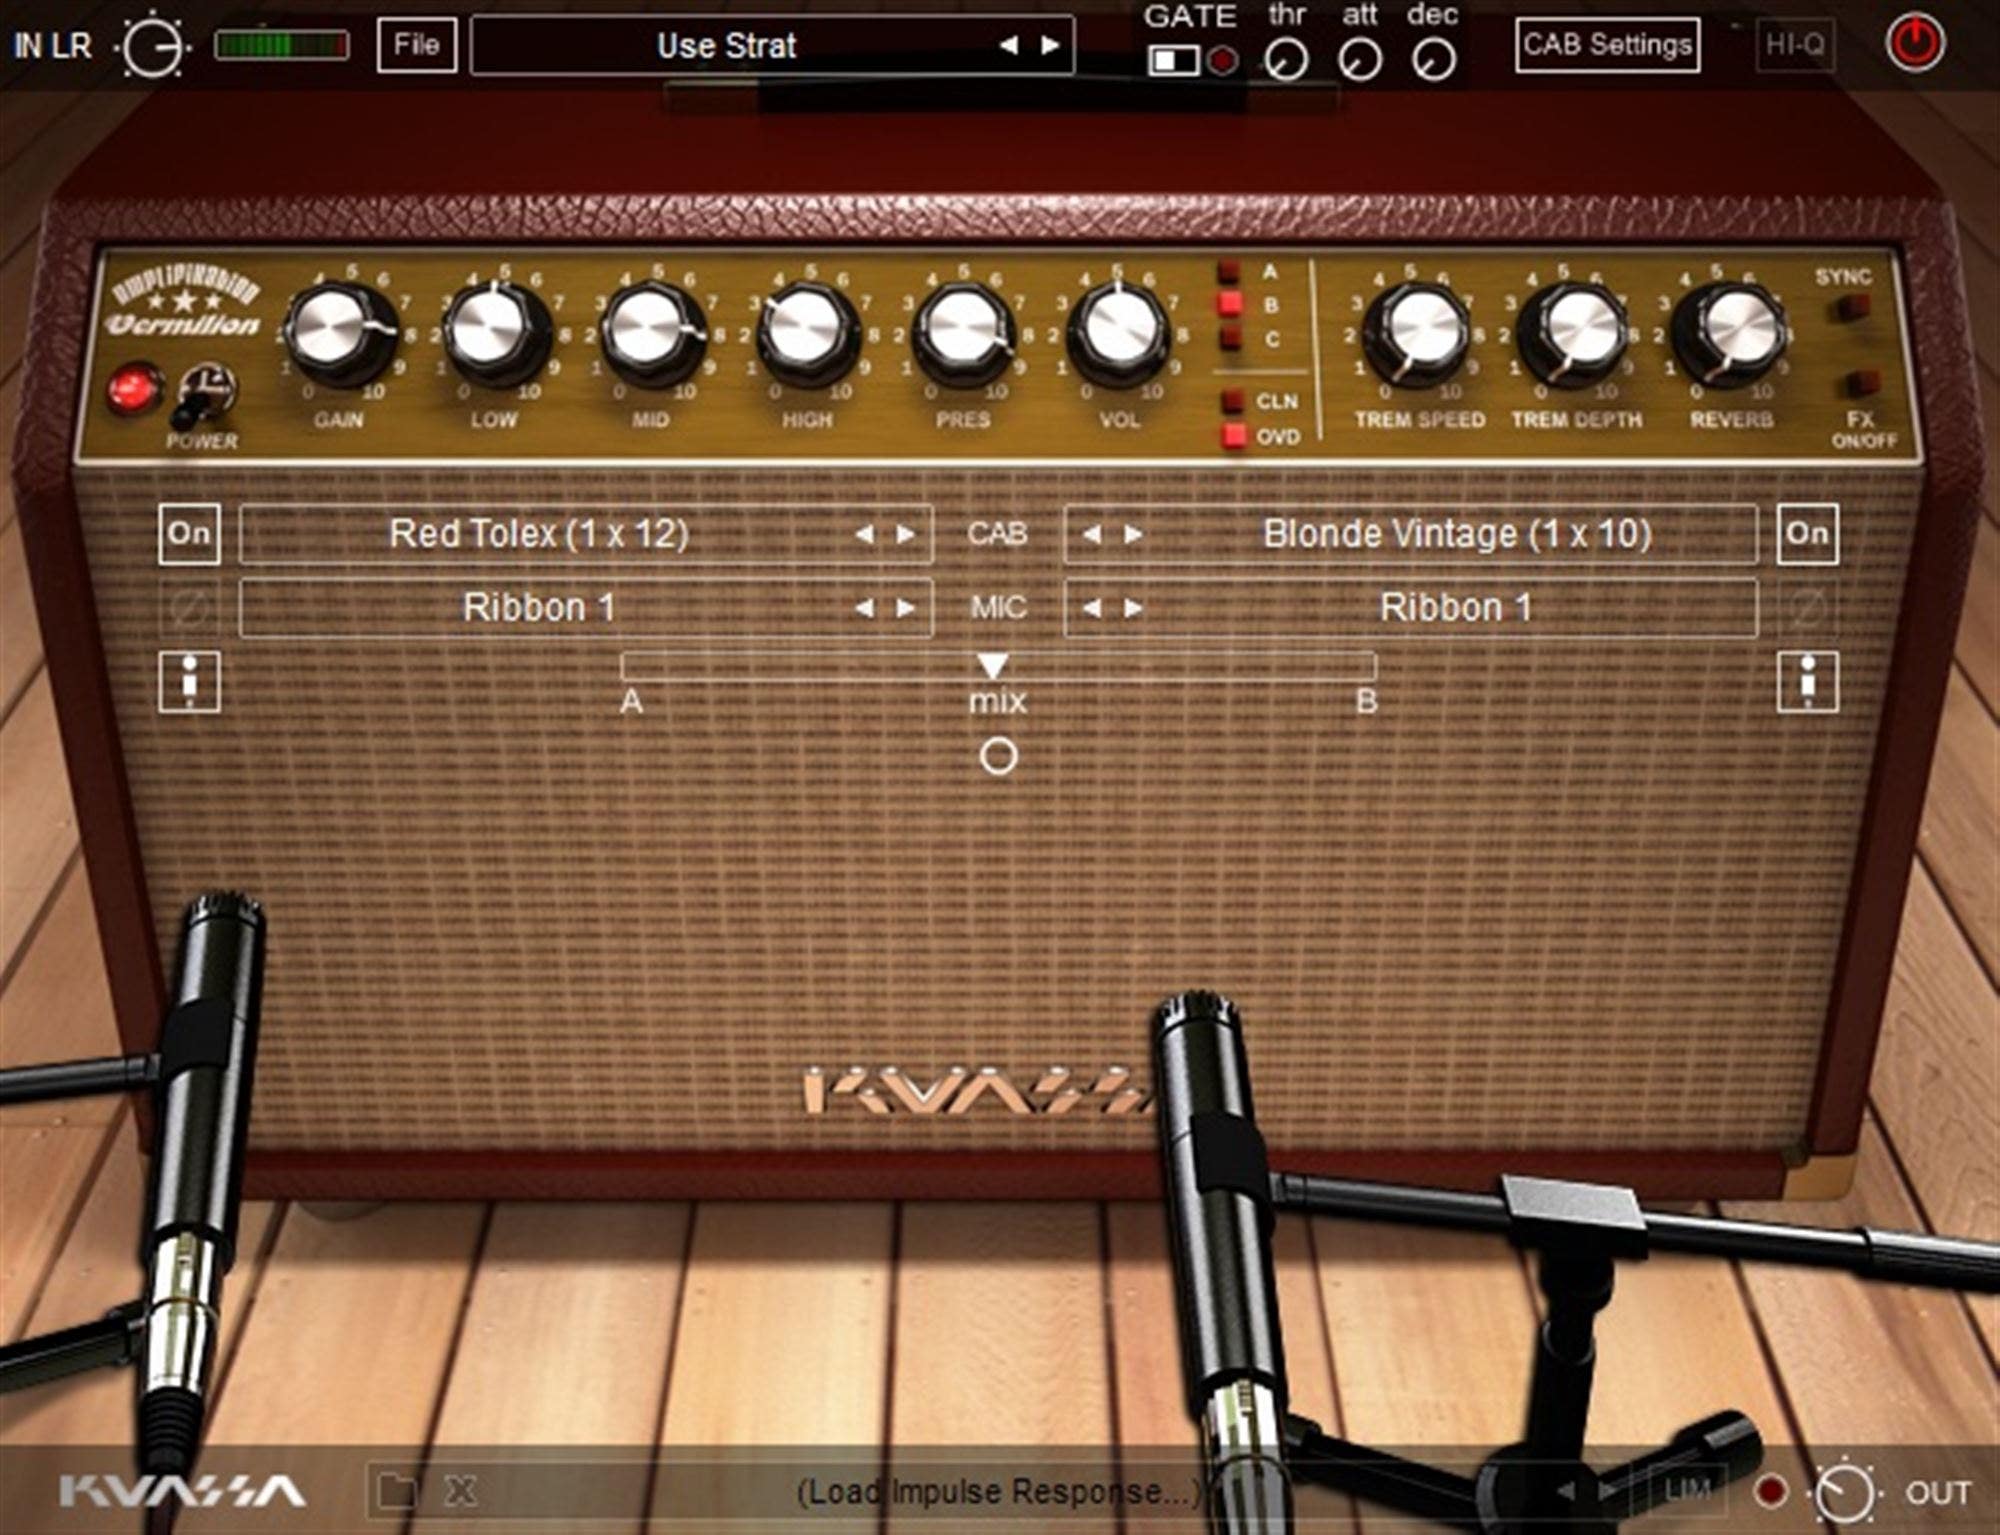
Task: Click the PRES presence knob
Action: pyautogui.click(x=962, y=333)
